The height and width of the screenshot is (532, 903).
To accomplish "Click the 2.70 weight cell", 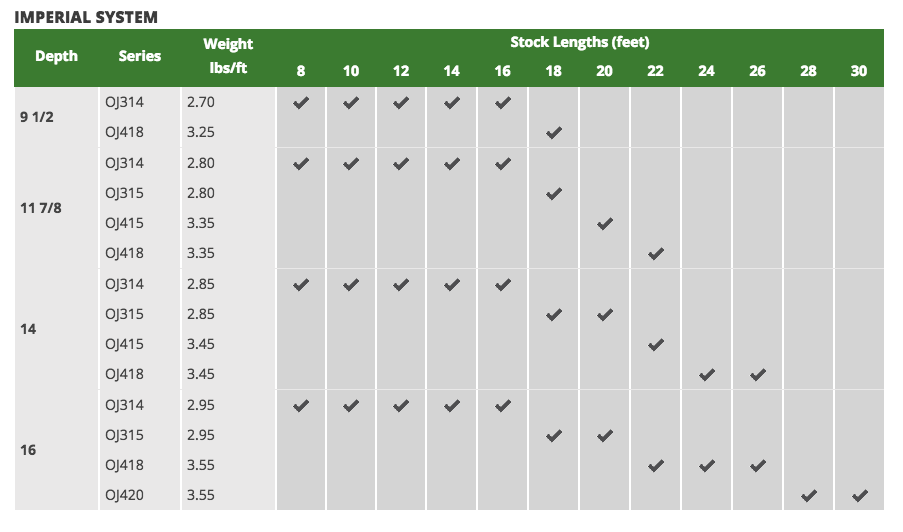I will coord(200,102).
